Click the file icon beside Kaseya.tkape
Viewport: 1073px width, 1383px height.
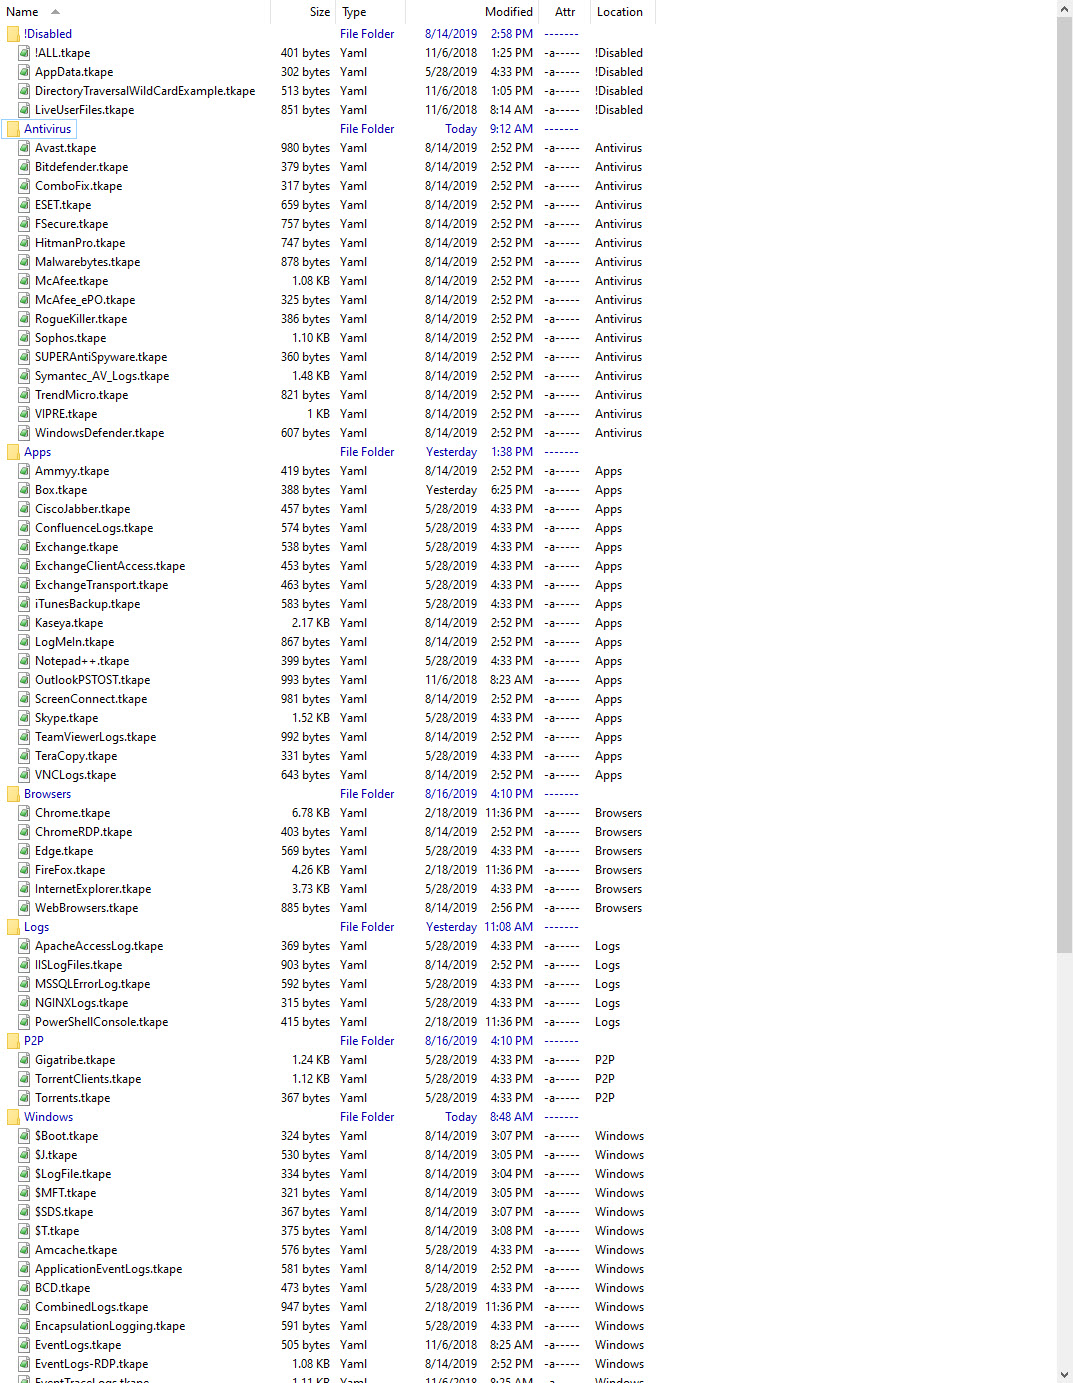click(x=24, y=623)
